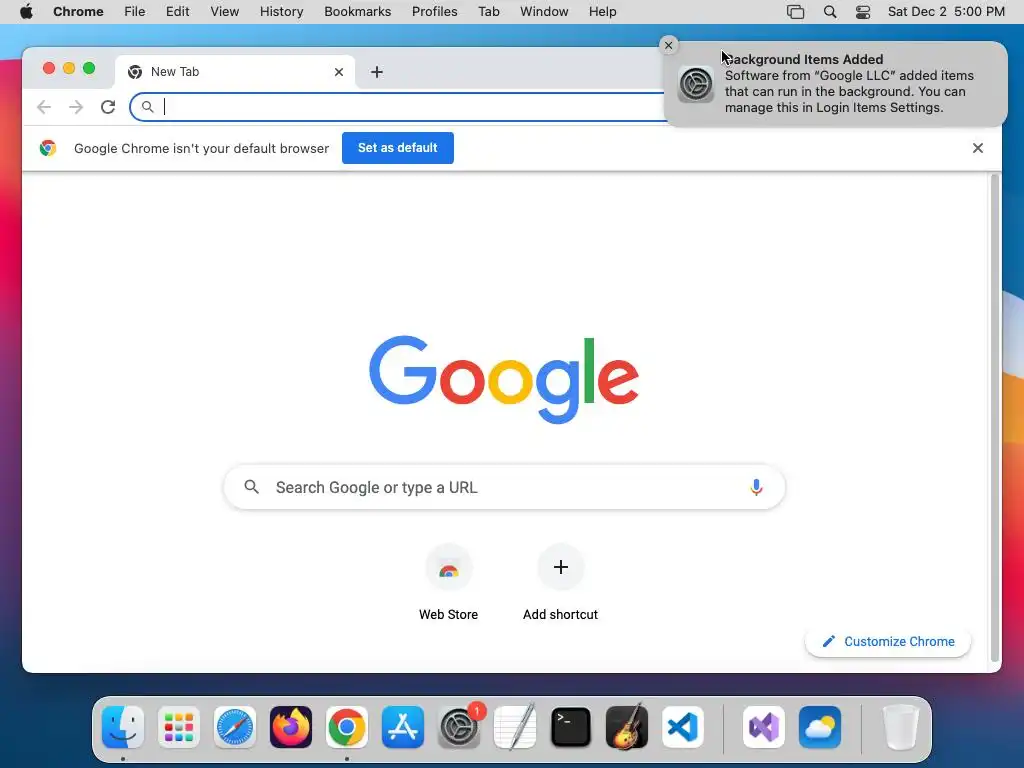Open App Store from the Dock

pyautogui.click(x=403, y=727)
